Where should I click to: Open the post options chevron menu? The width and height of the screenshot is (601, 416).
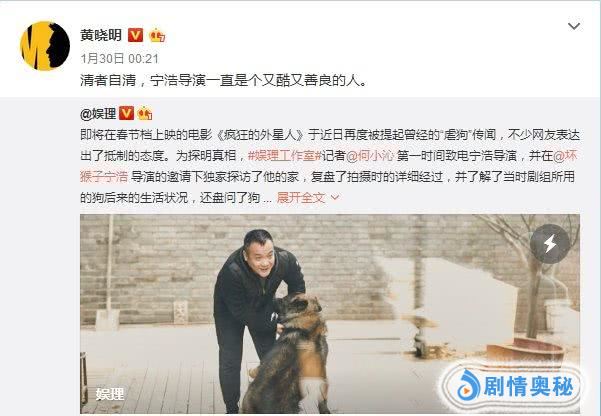[x=574, y=26]
